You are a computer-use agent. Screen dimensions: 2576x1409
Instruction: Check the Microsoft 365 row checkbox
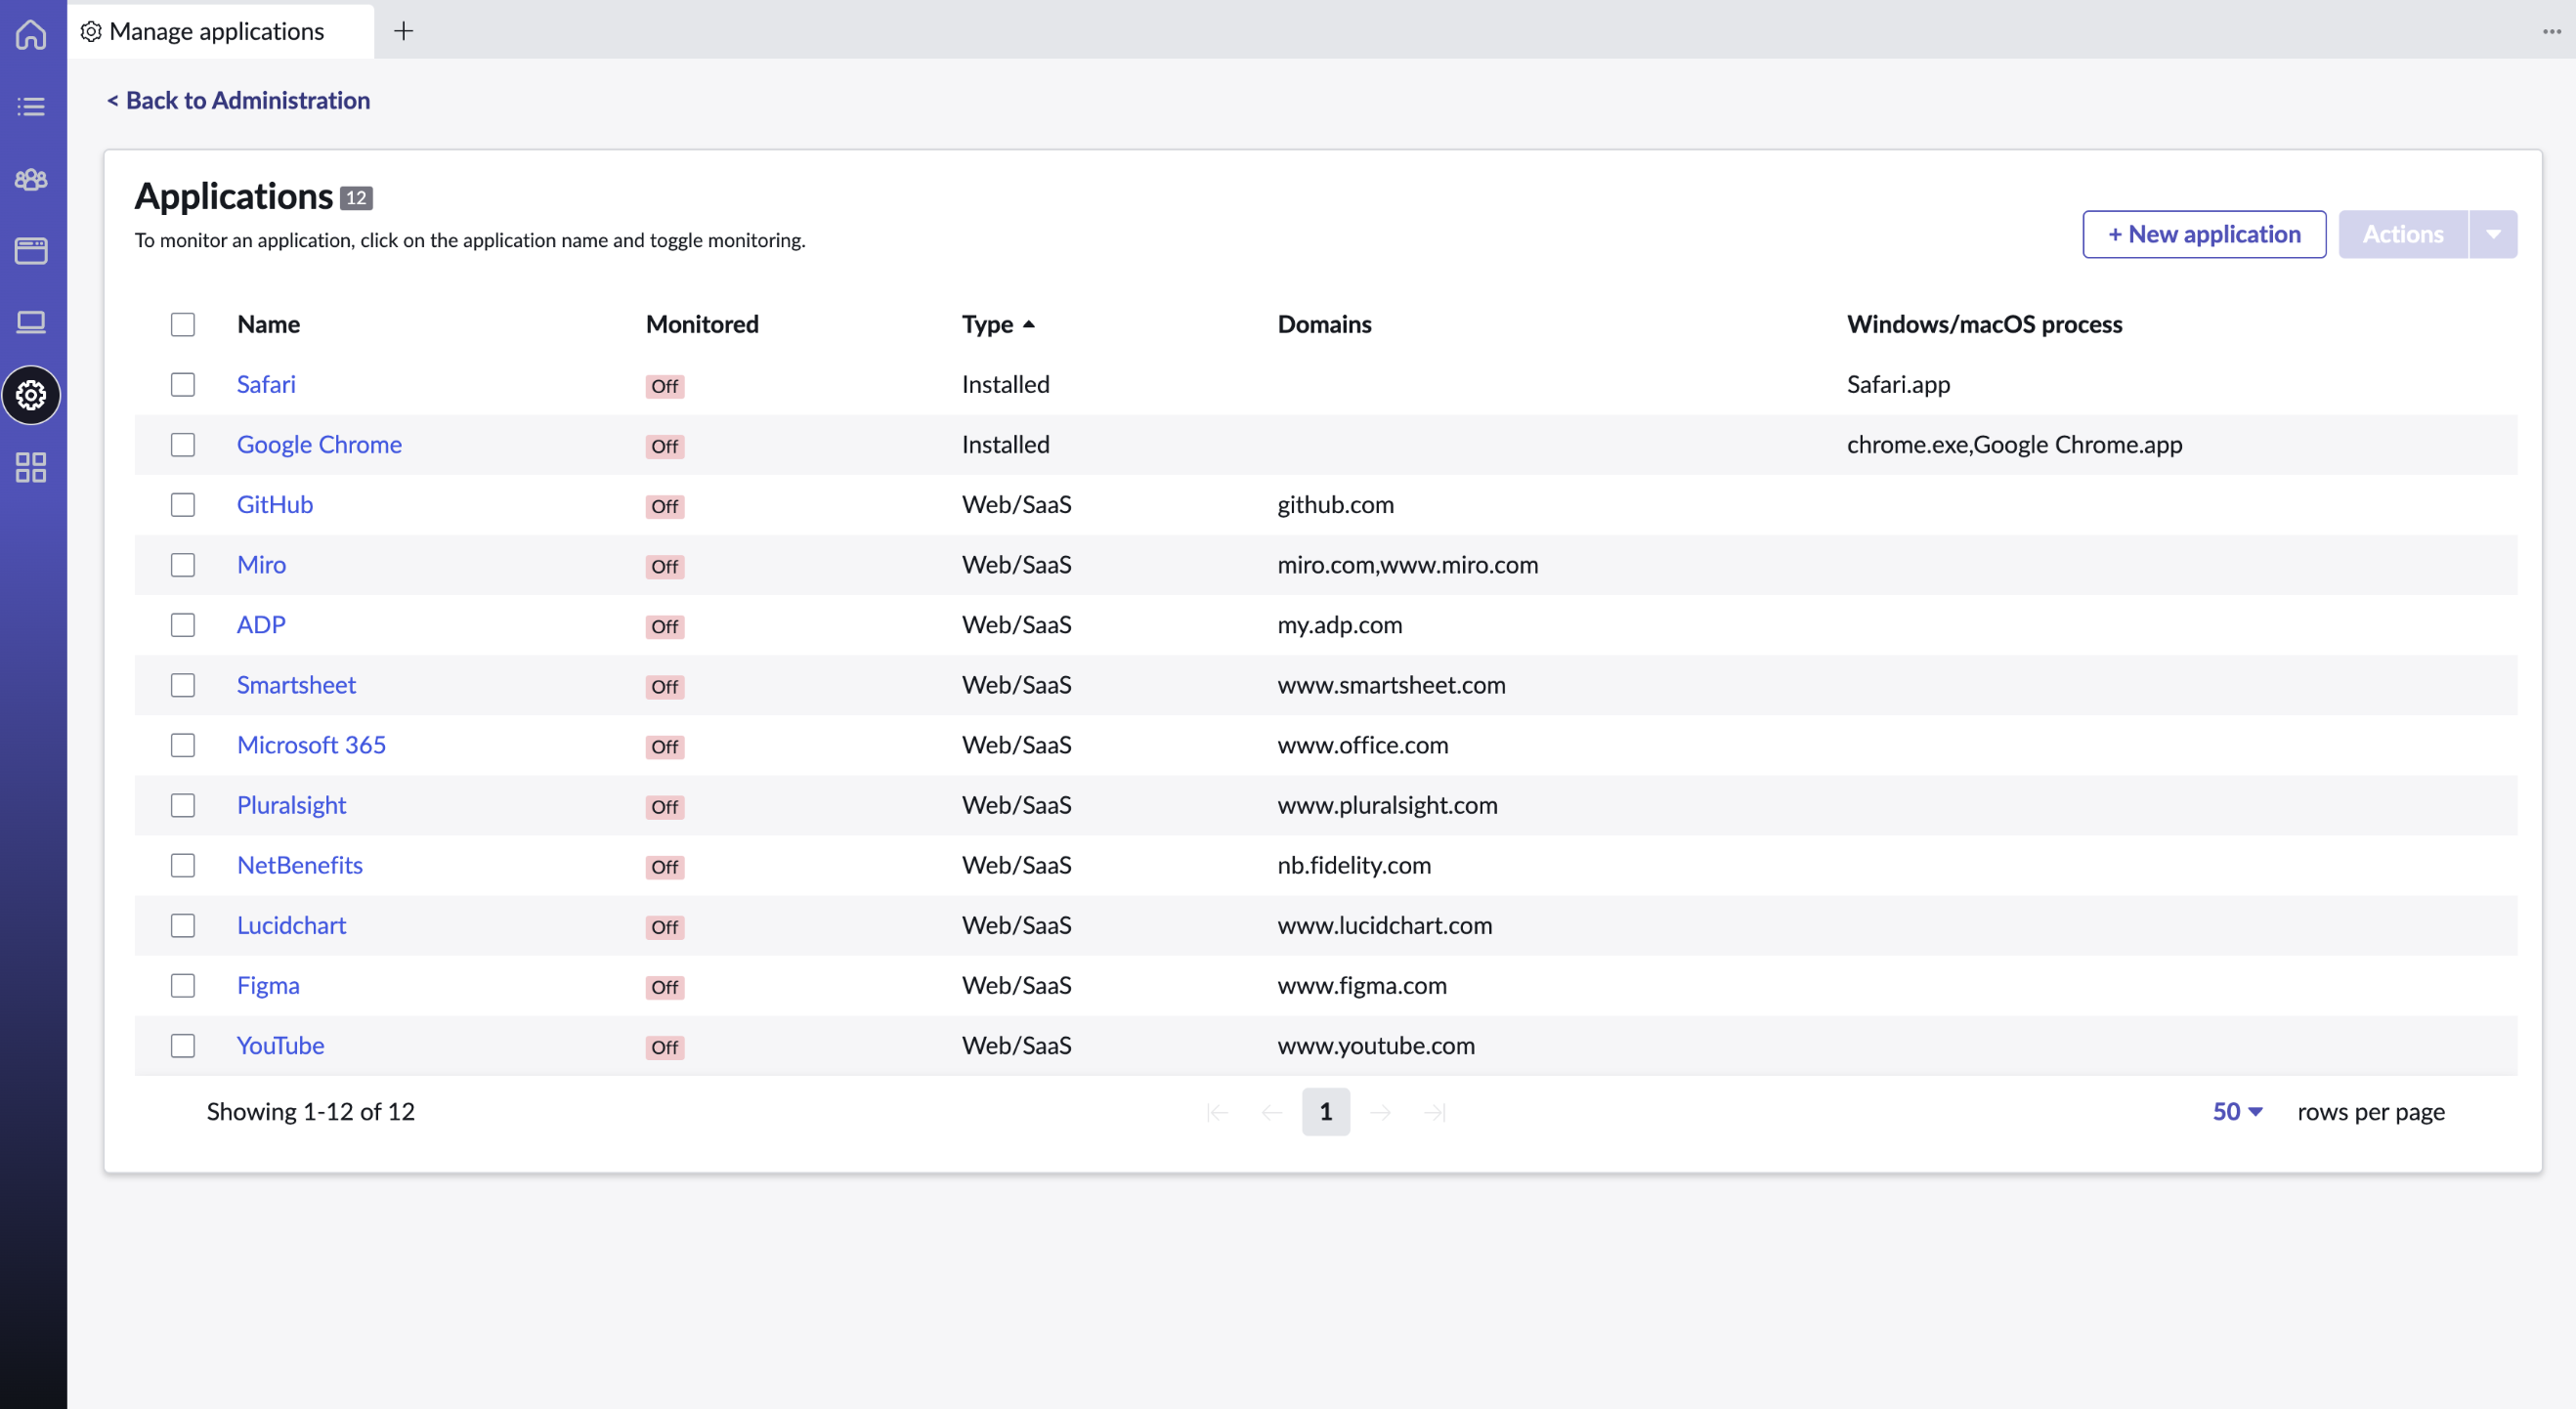click(x=183, y=745)
